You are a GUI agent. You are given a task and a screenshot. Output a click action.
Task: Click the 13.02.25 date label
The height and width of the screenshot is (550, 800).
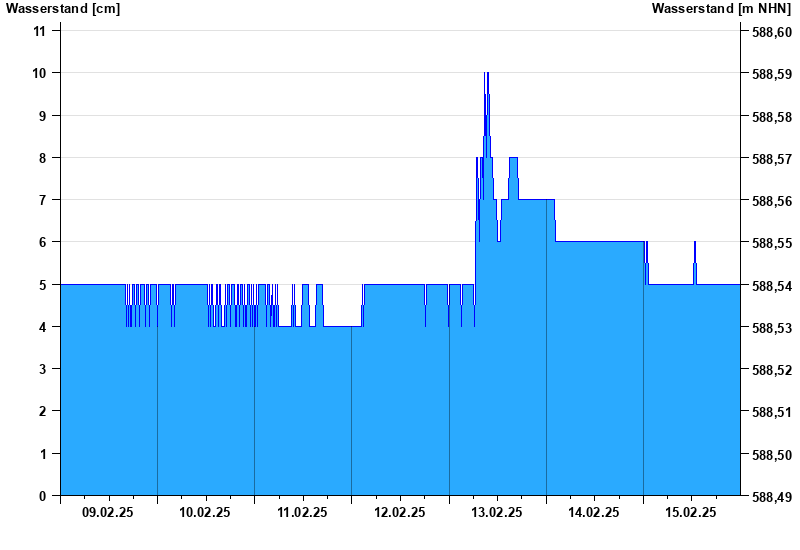(497, 512)
